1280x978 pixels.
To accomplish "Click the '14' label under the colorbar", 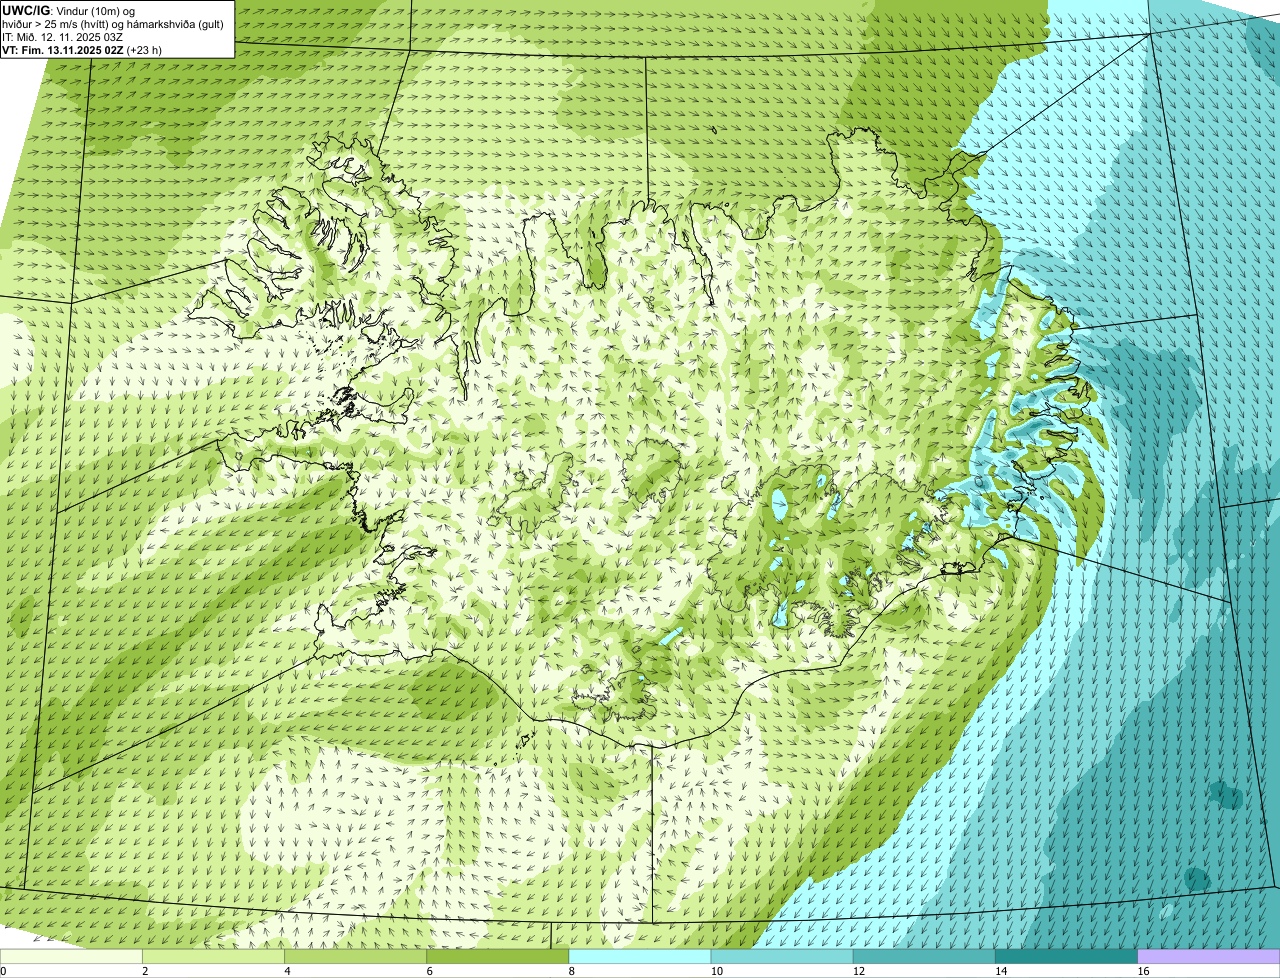I will 1000,971.
